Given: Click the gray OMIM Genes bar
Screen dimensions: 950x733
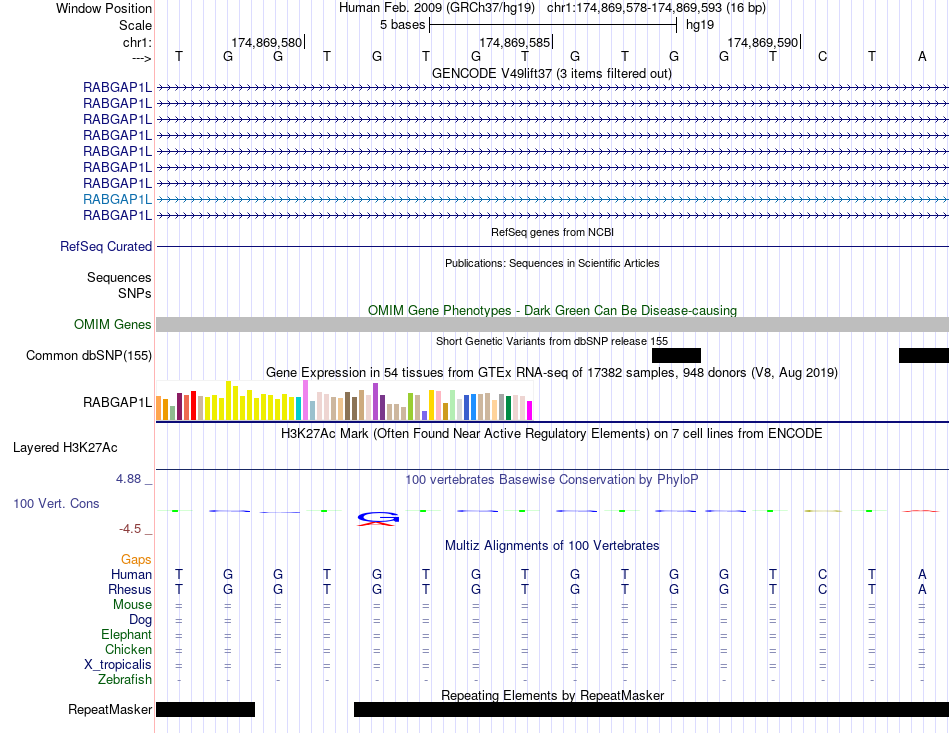Looking at the screenshot, I should point(552,325).
